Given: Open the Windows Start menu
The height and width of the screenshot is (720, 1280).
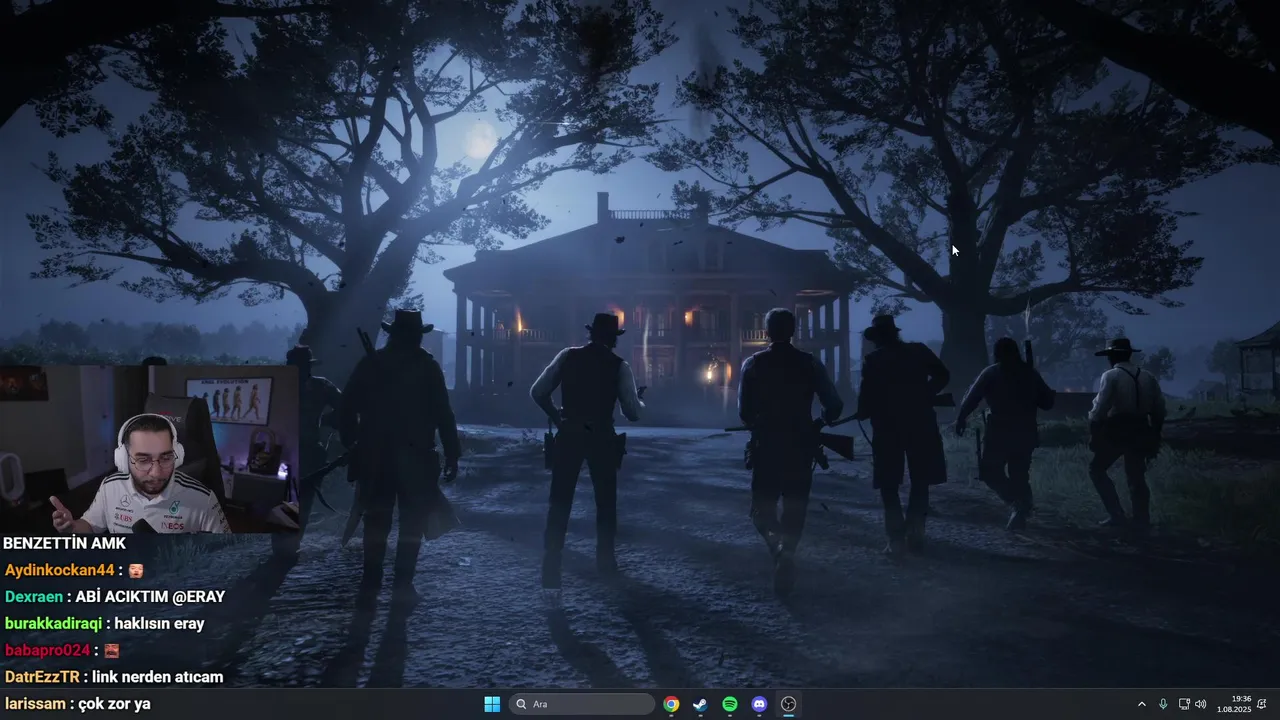Looking at the screenshot, I should (492, 704).
